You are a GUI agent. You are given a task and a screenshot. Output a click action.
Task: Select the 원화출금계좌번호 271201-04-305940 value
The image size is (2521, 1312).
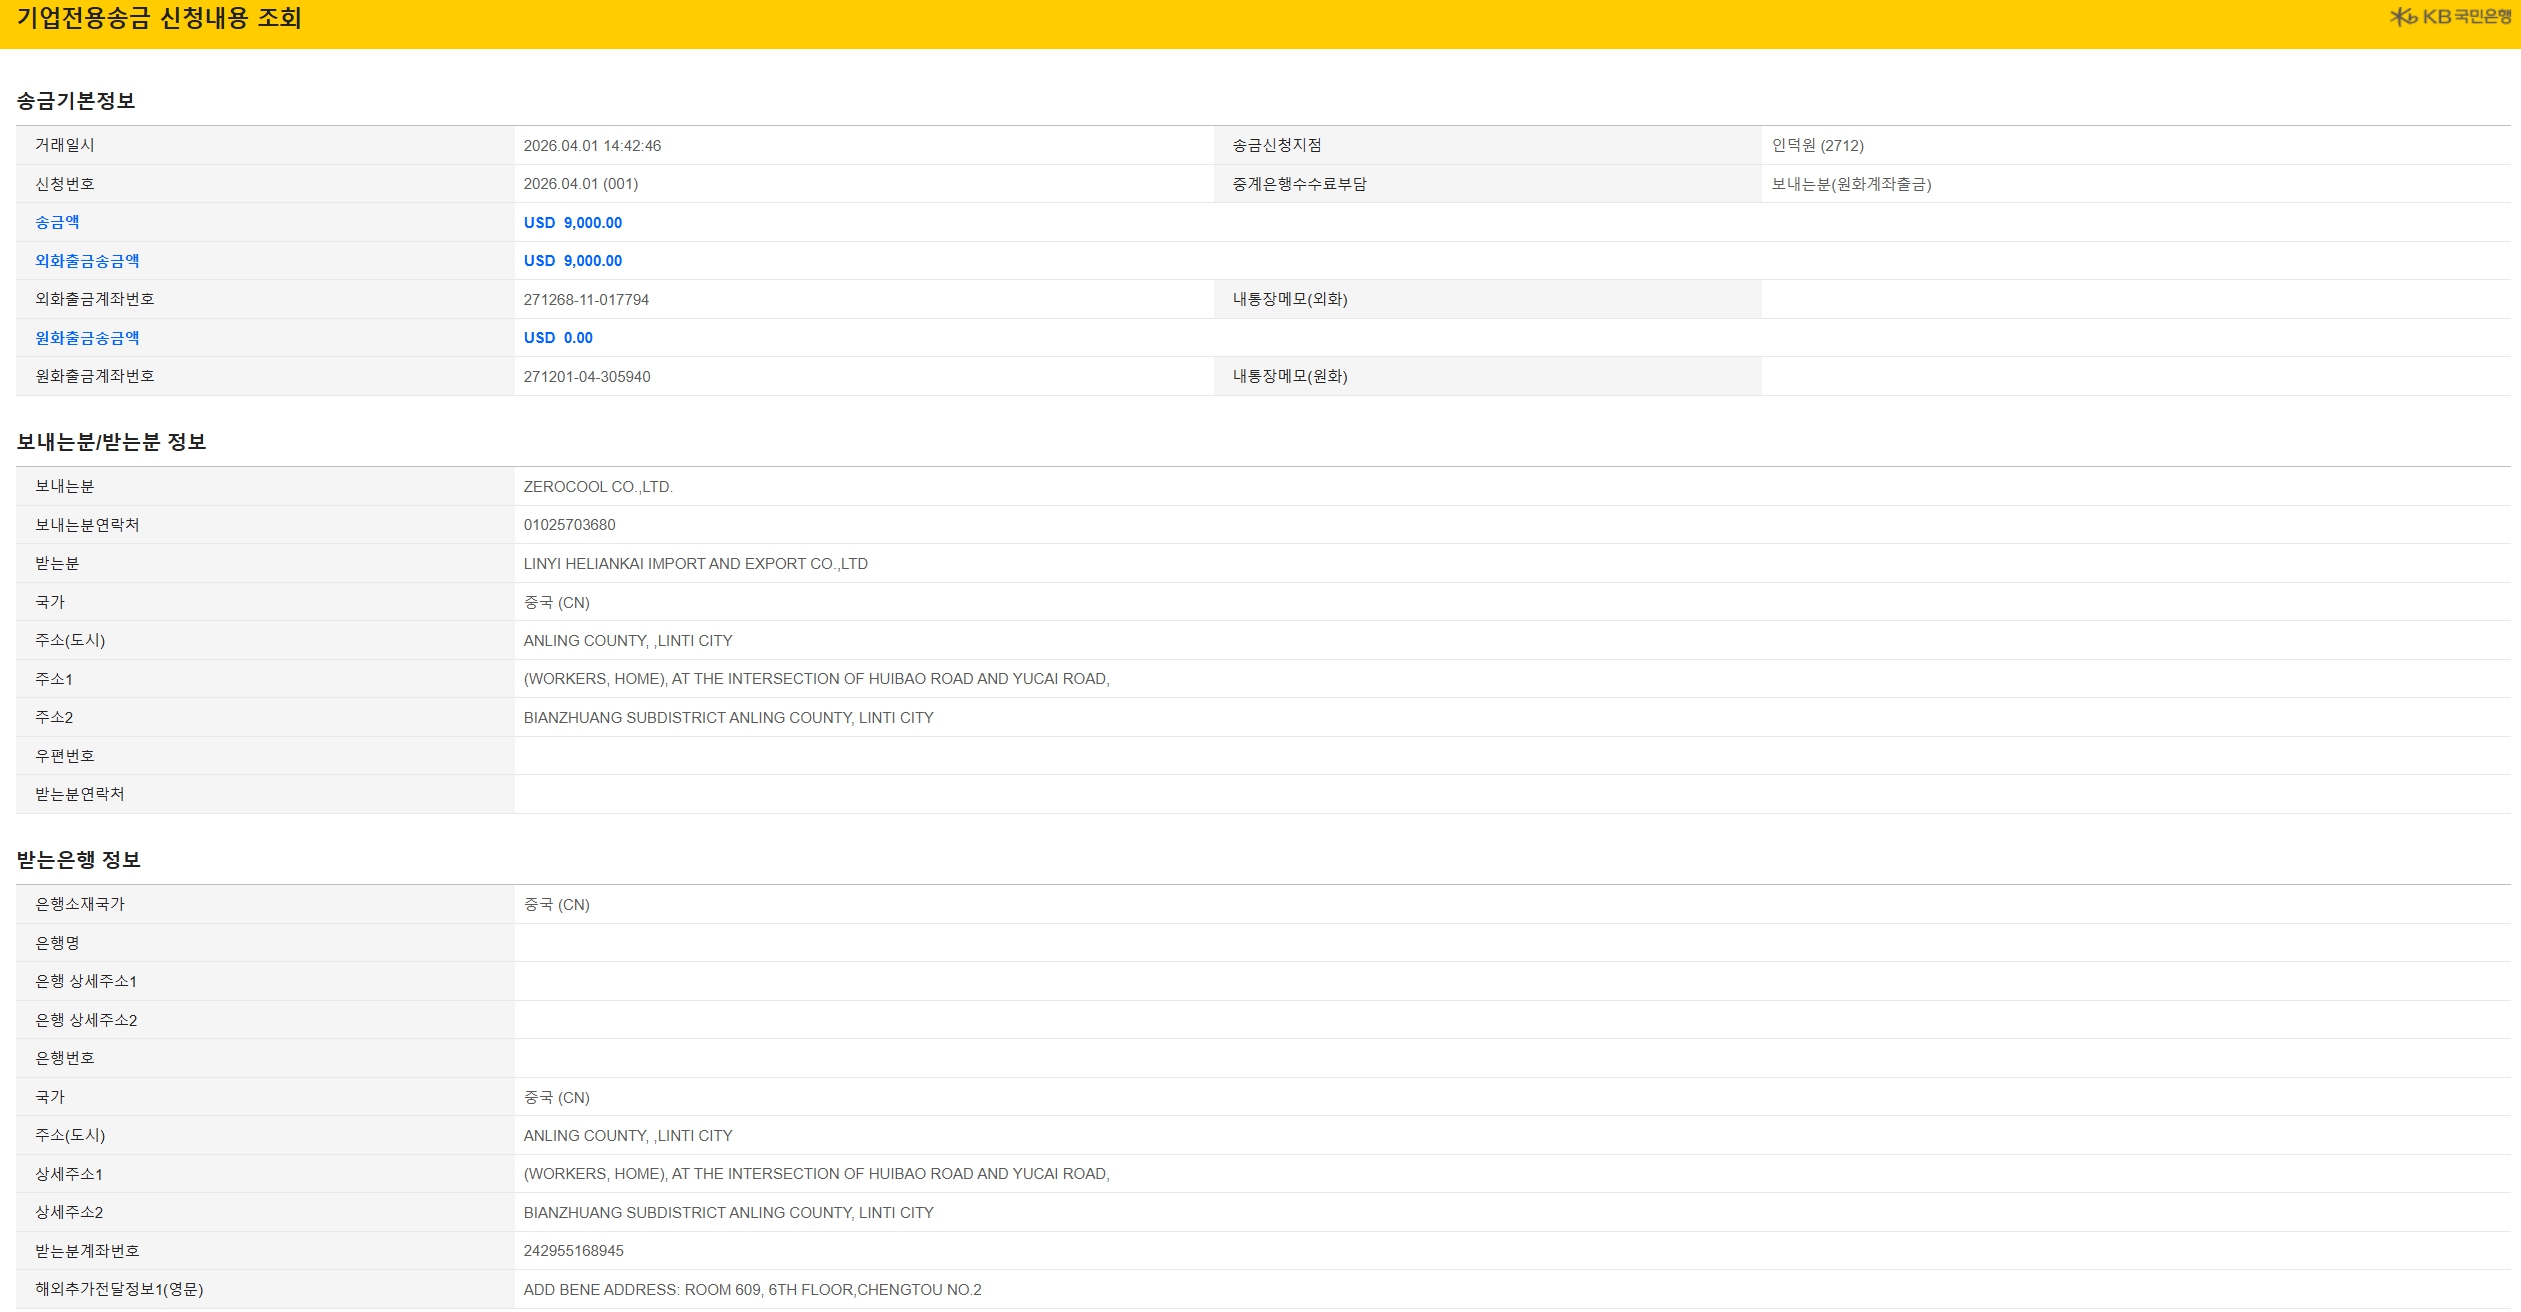pyautogui.click(x=586, y=377)
